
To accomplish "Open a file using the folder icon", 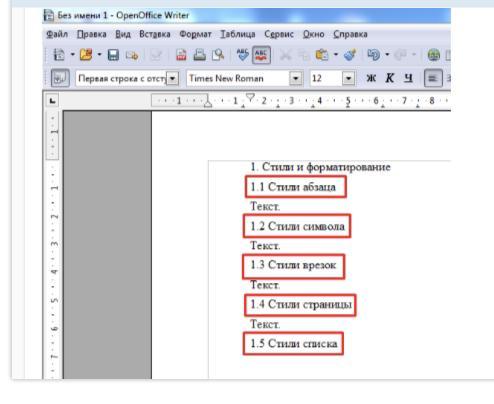I will [x=86, y=55].
